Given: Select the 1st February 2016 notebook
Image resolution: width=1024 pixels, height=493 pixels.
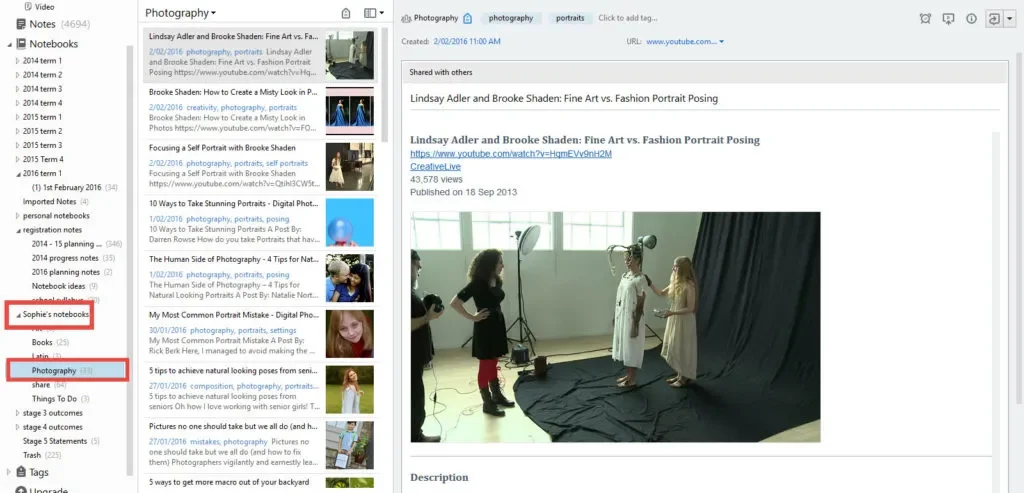Looking at the screenshot, I should tap(74, 187).
